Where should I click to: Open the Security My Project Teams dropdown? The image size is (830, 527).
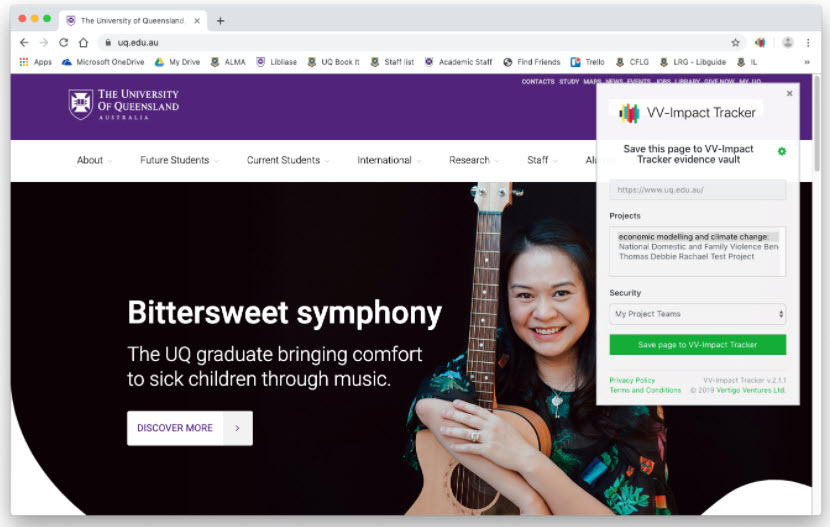point(697,314)
